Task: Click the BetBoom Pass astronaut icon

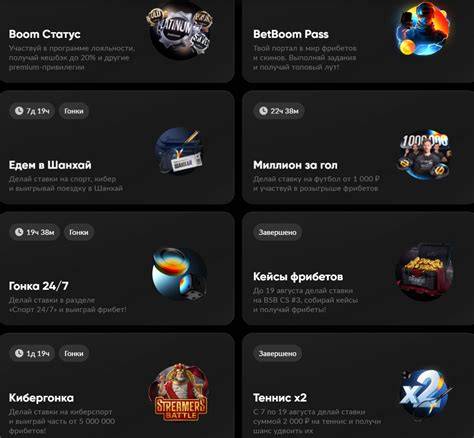Action: point(423,29)
